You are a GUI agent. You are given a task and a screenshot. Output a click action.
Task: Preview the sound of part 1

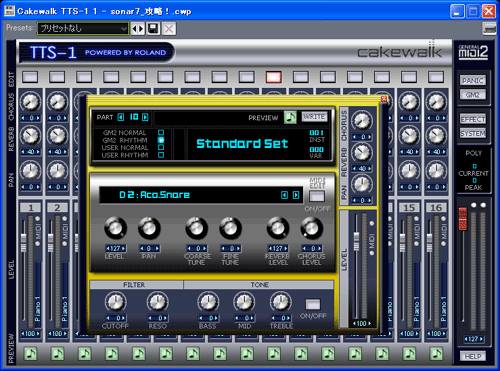31,354
